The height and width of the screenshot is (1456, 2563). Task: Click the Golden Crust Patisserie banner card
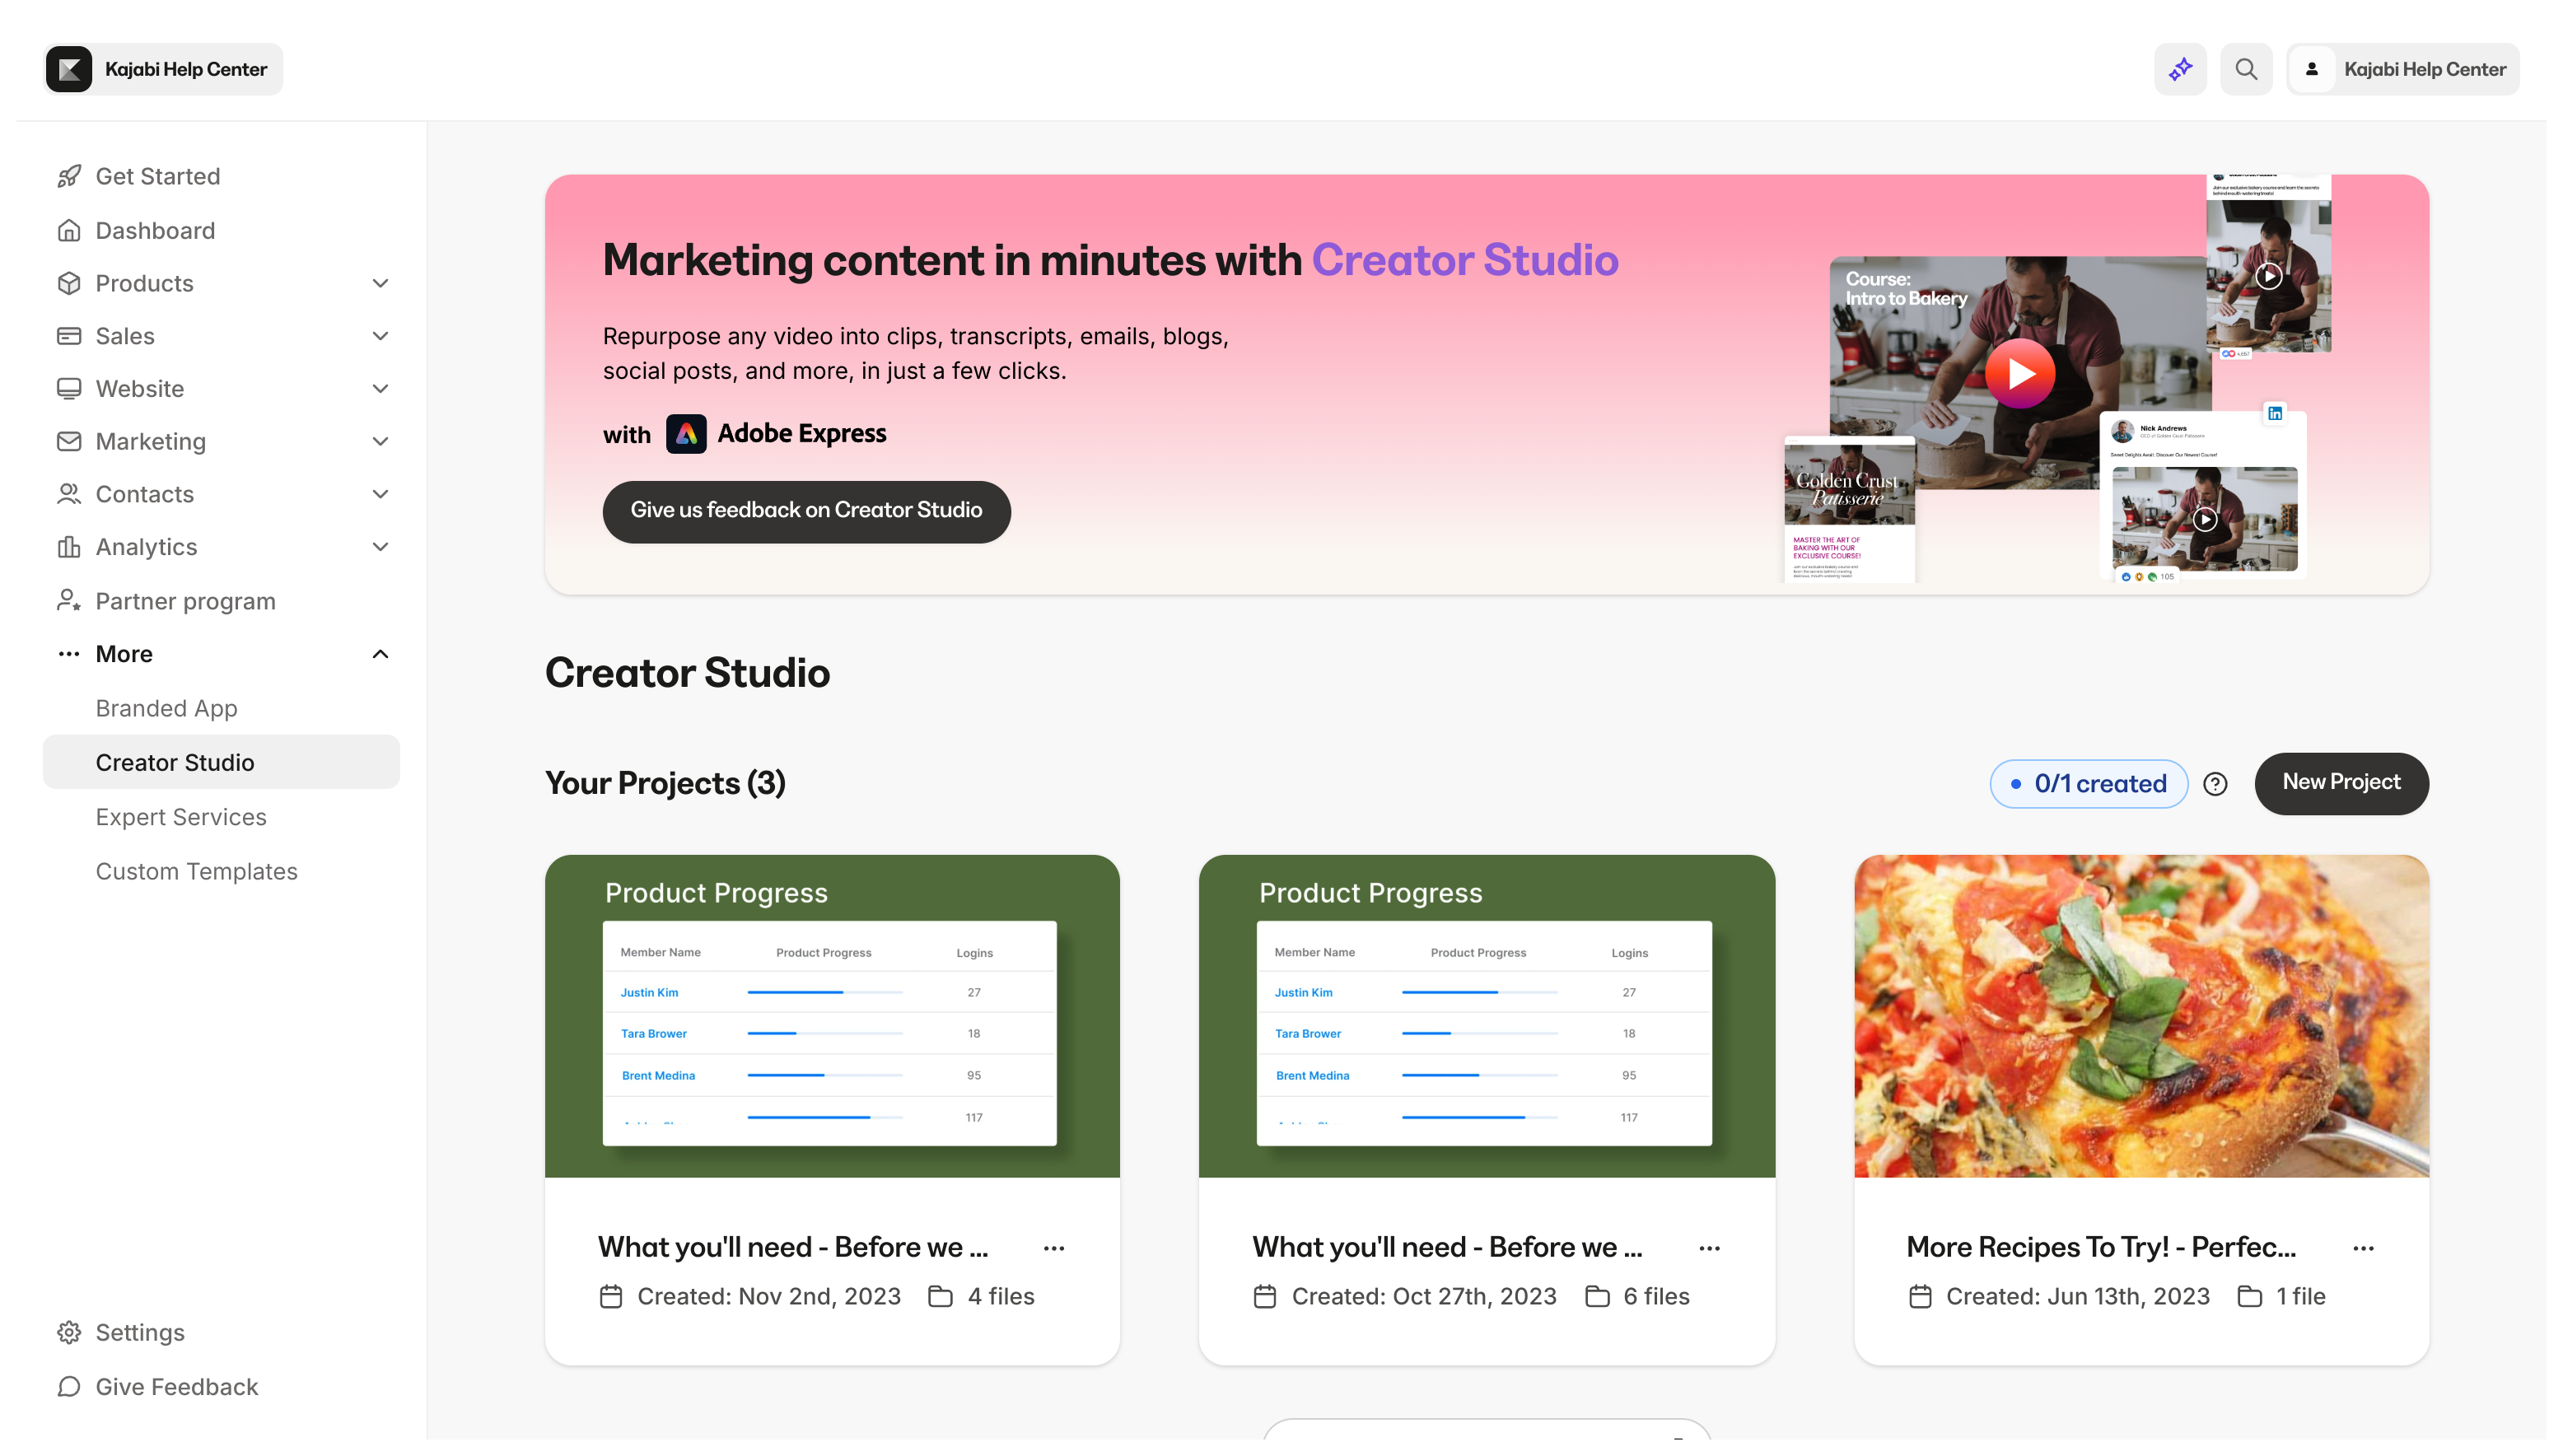(1850, 509)
